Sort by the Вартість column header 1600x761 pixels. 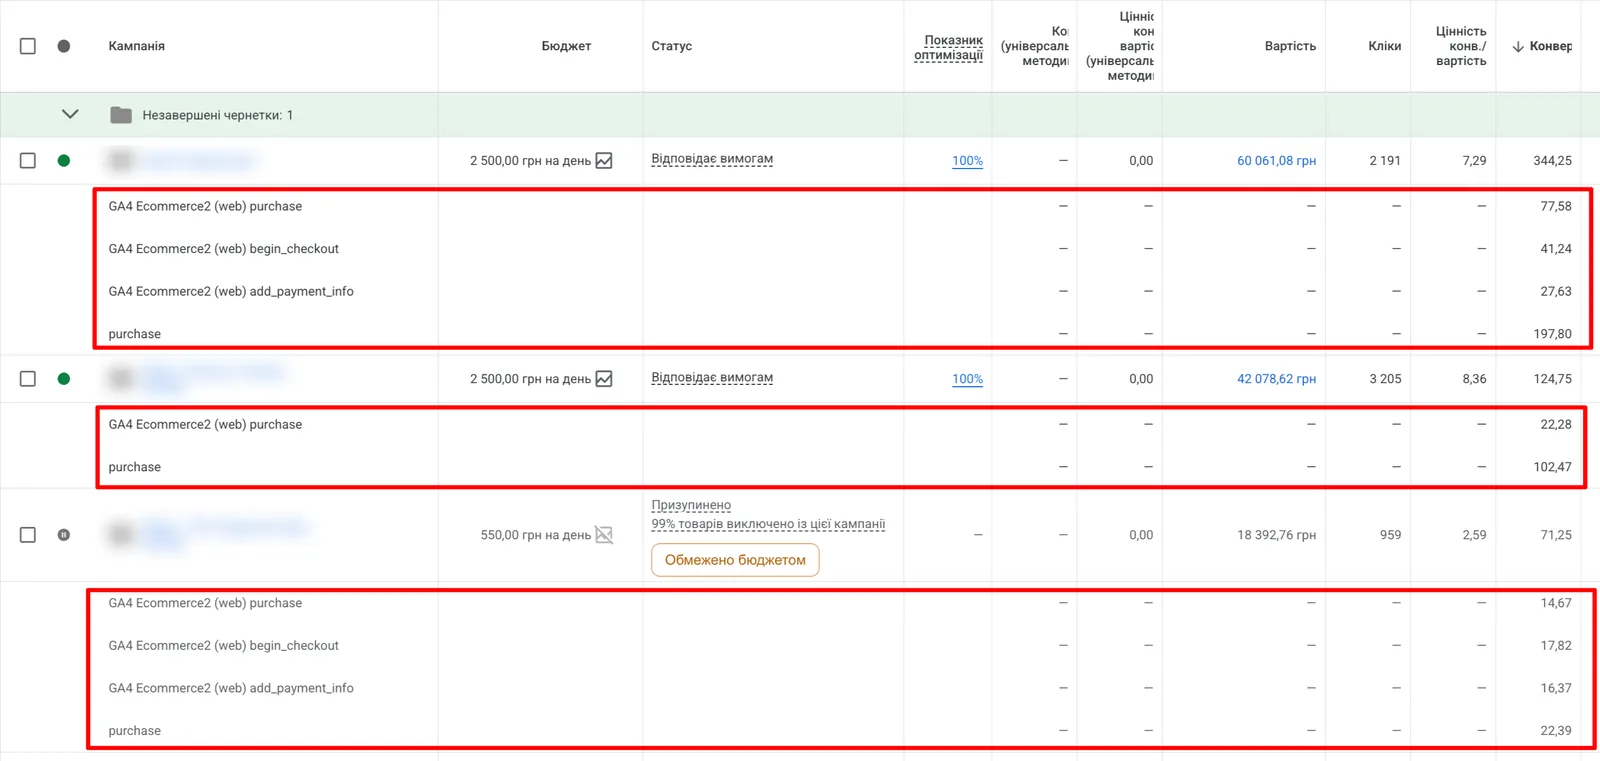[x=1290, y=46]
